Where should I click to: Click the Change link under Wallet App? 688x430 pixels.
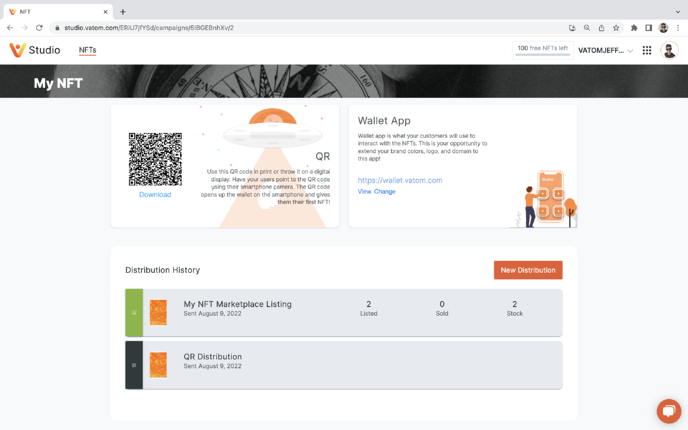point(385,191)
